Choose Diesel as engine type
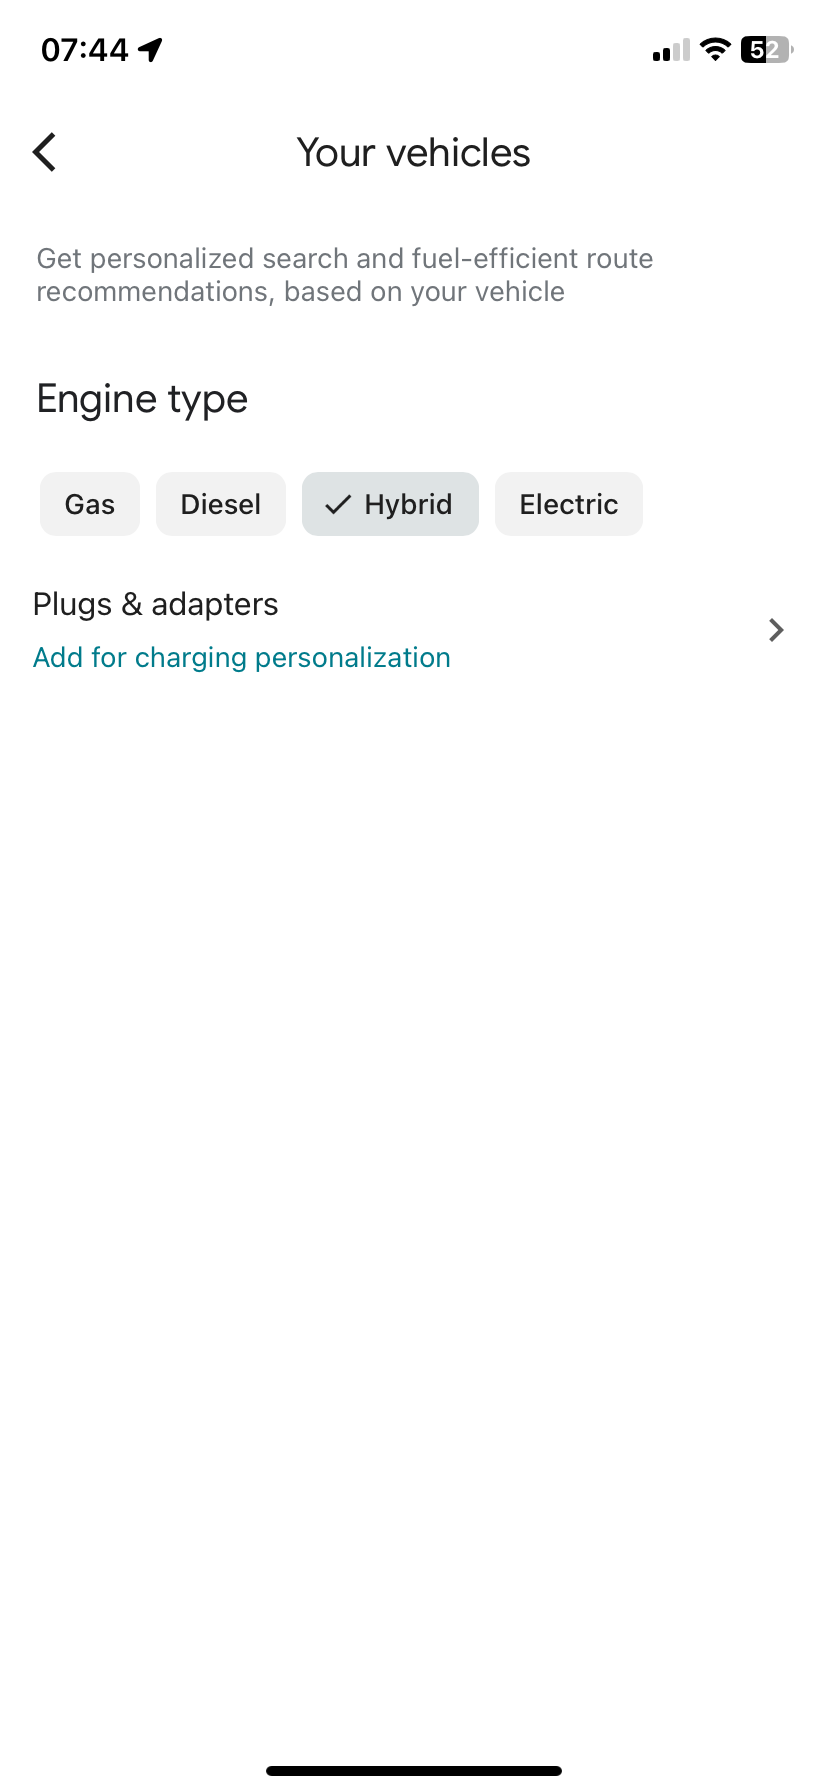This screenshot has height=1792, width=828. point(221,505)
